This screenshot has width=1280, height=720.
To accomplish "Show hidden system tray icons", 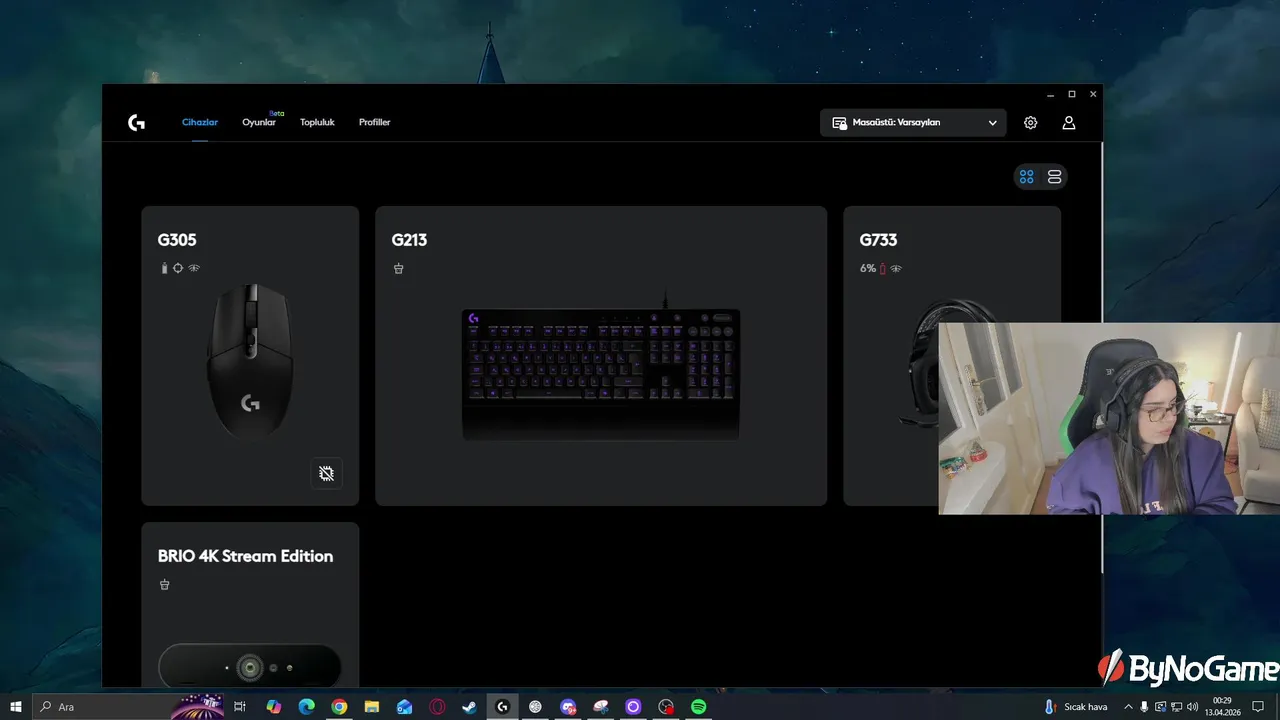I will pos(1129,707).
